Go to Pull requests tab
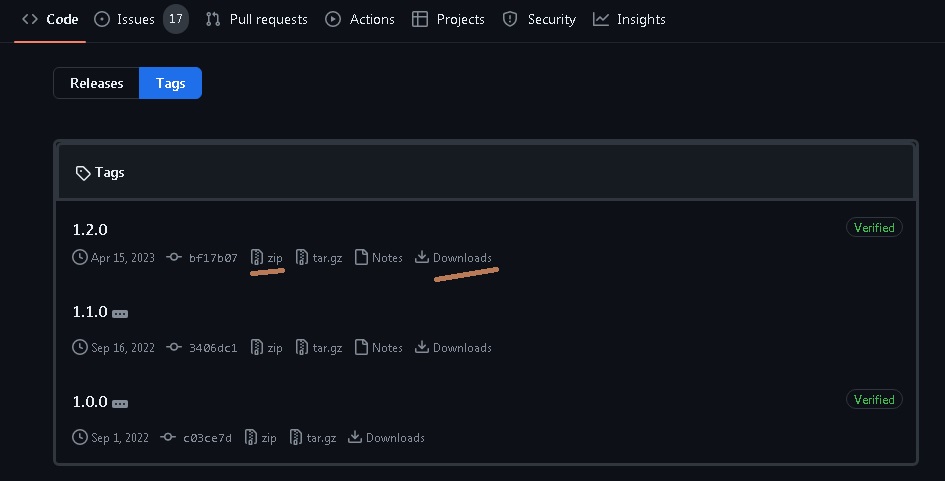This screenshot has width=945, height=481. pyautogui.click(x=256, y=19)
